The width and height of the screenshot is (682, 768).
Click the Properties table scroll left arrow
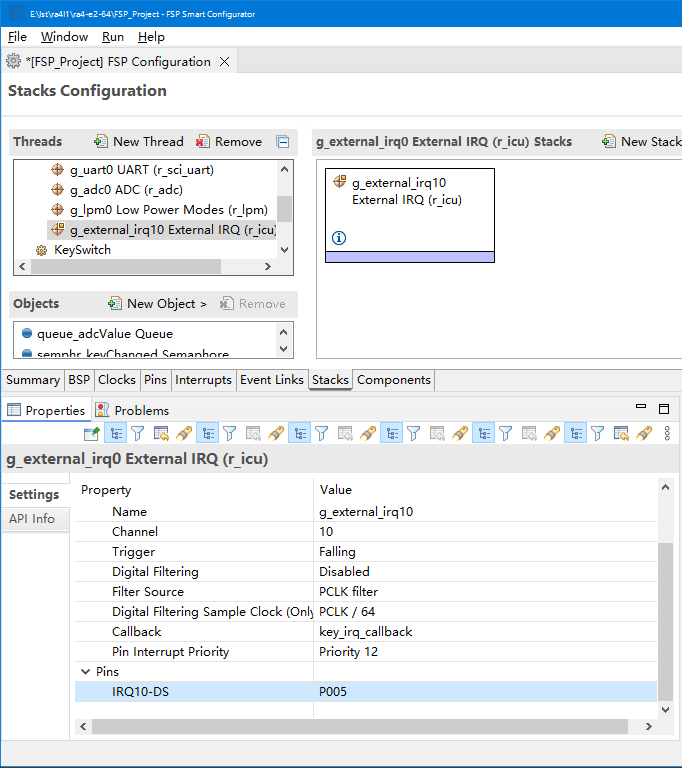coord(83,726)
